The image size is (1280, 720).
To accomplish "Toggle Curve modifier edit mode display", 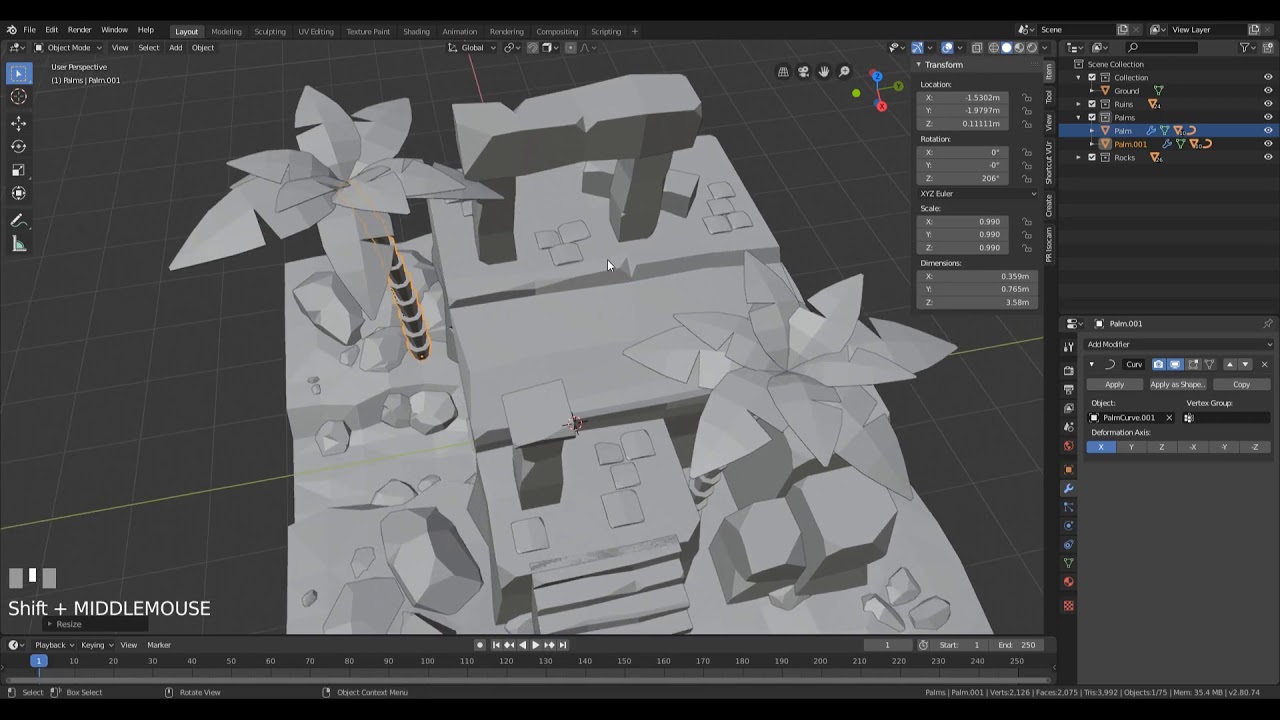I will point(1192,364).
